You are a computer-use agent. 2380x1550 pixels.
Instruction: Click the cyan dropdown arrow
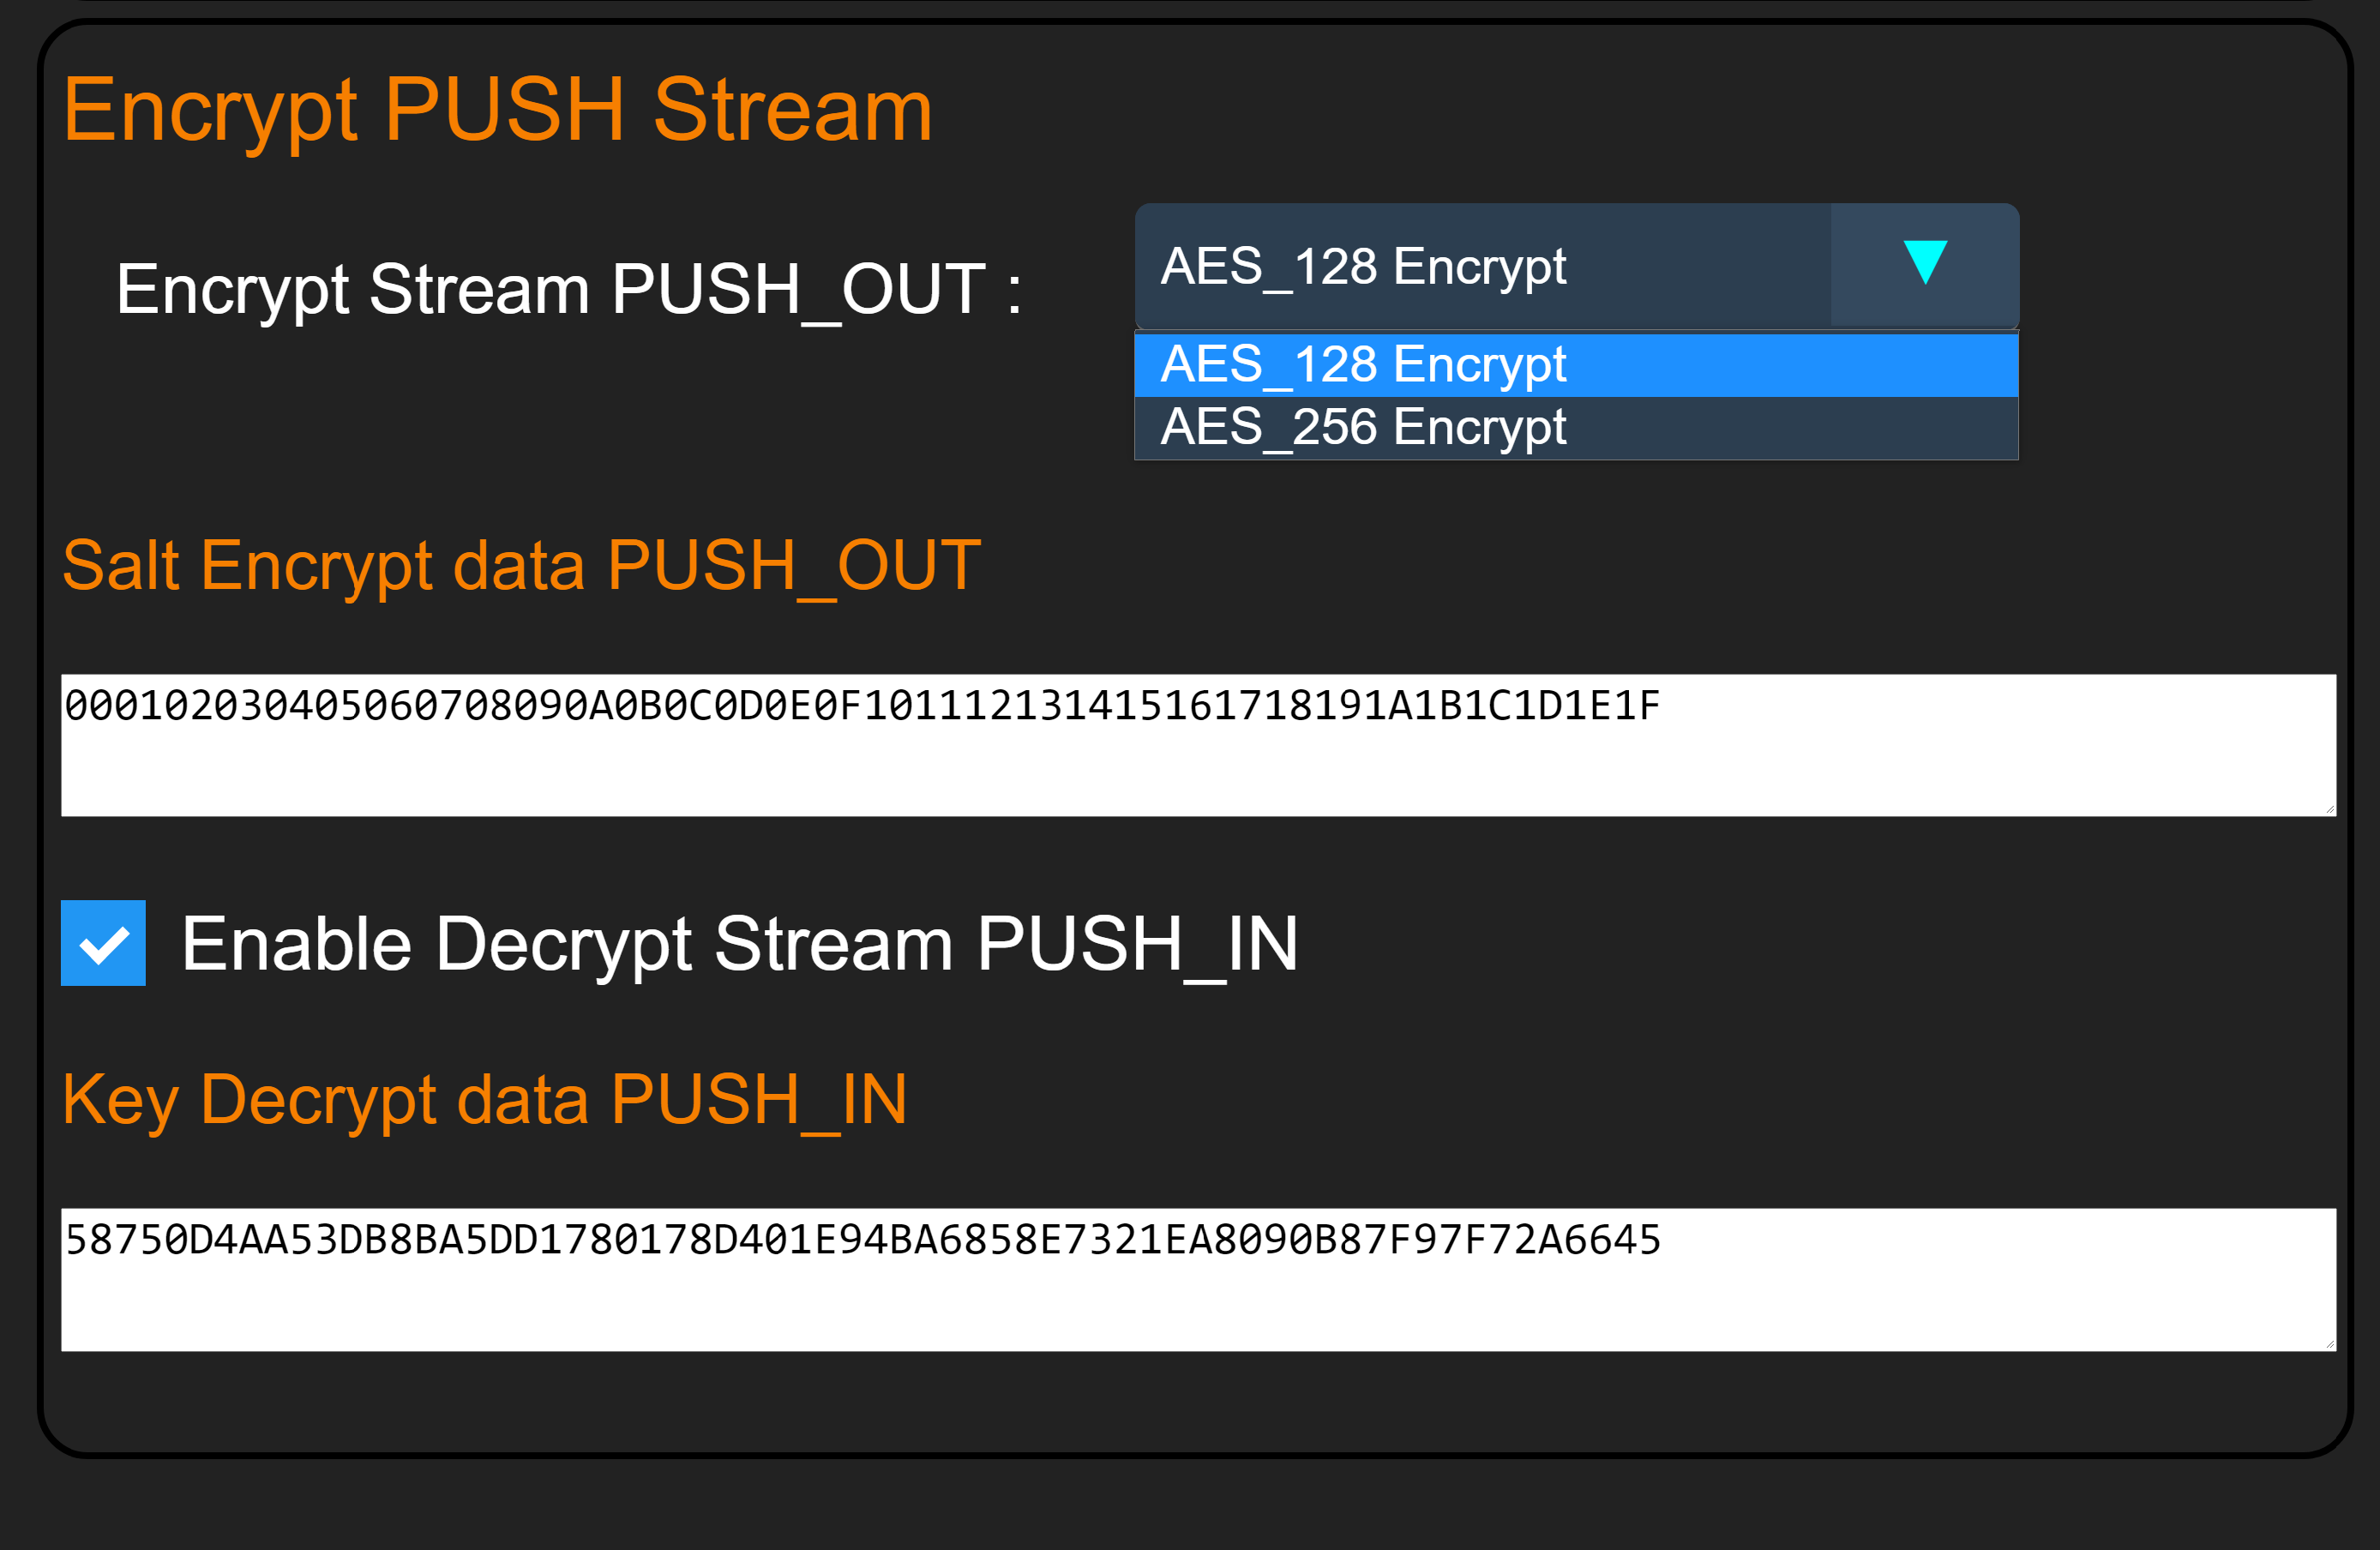[1924, 263]
